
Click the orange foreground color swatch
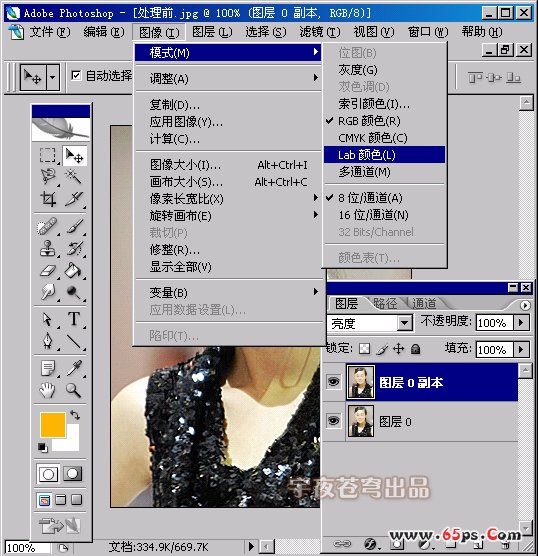coord(53,424)
